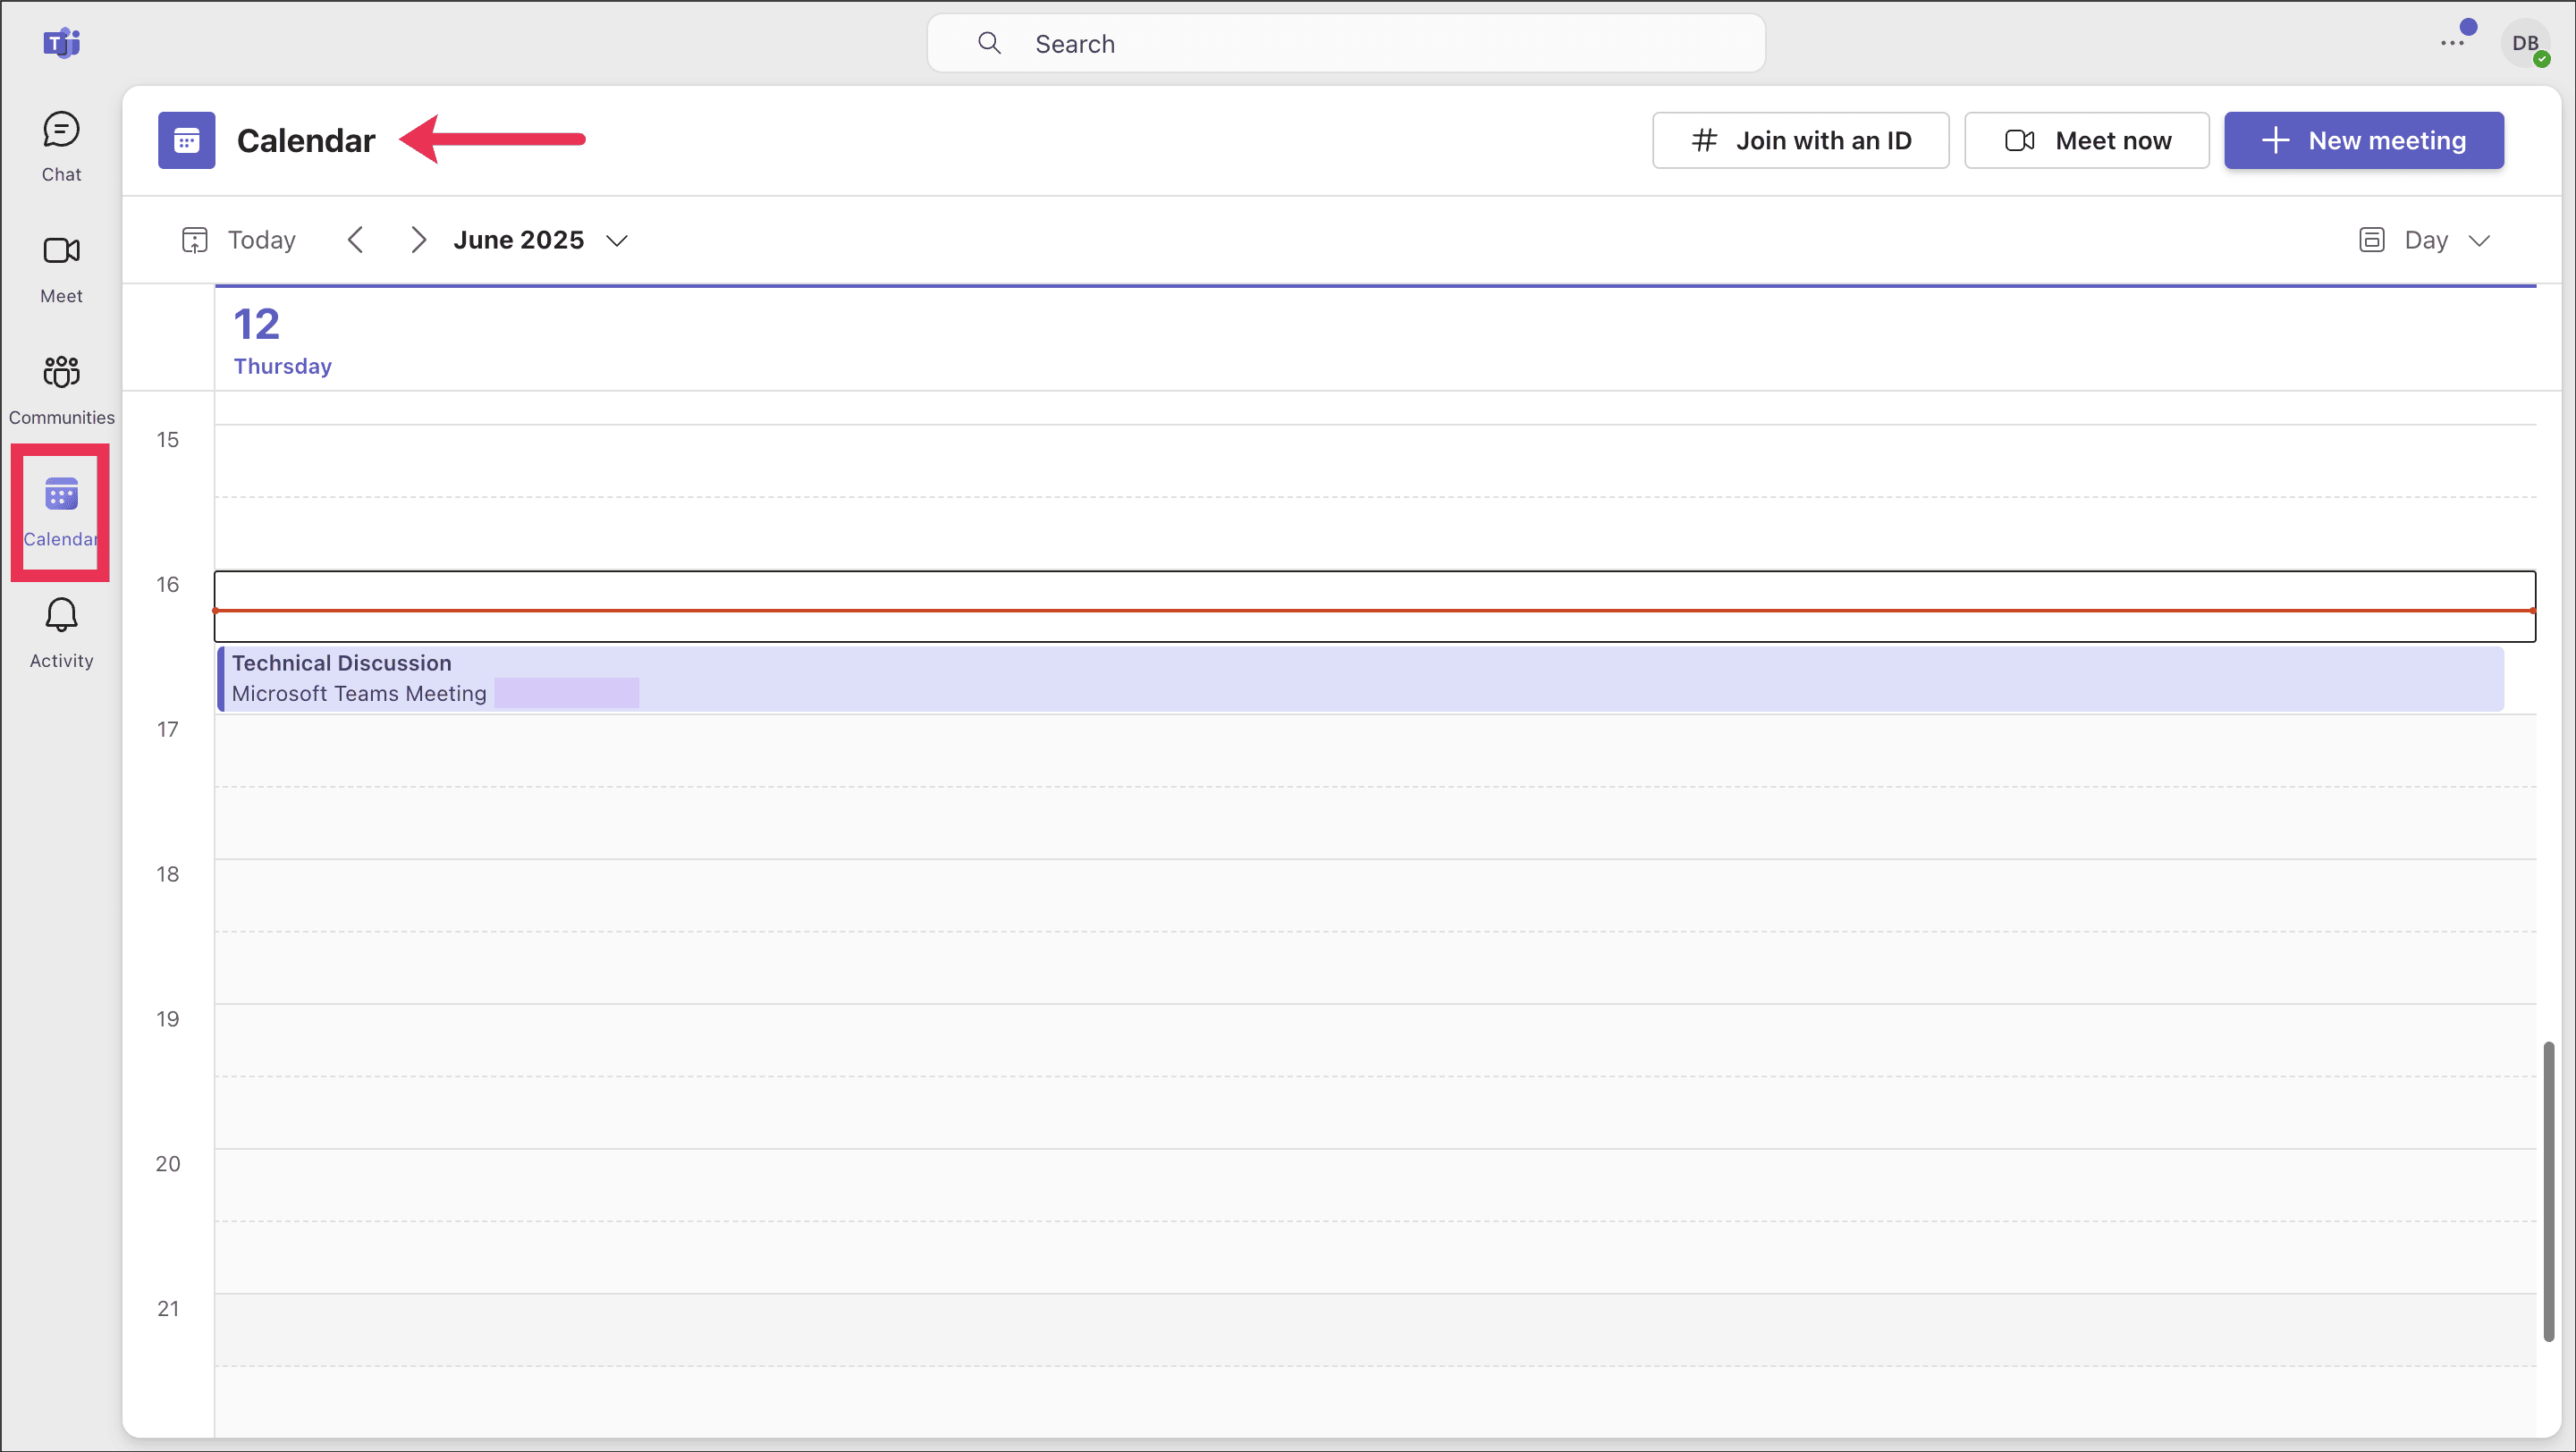Start a meeting with Meet now
This screenshot has width=2576, height=1452.
(x=2086, y=140)
